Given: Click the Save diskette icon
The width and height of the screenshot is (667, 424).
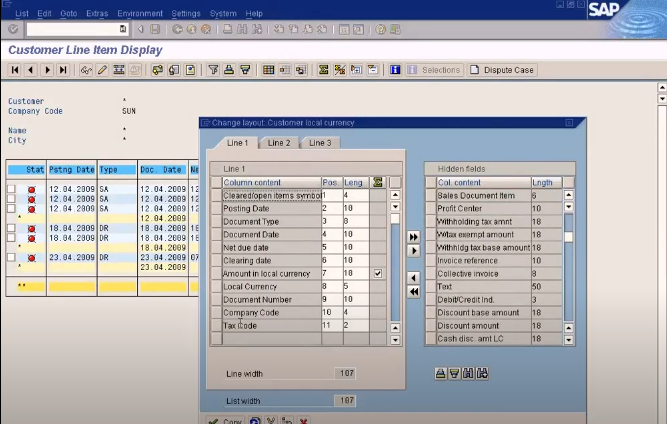Looking at the screenshot, I should pyautogui.click(x=155, y=29).
